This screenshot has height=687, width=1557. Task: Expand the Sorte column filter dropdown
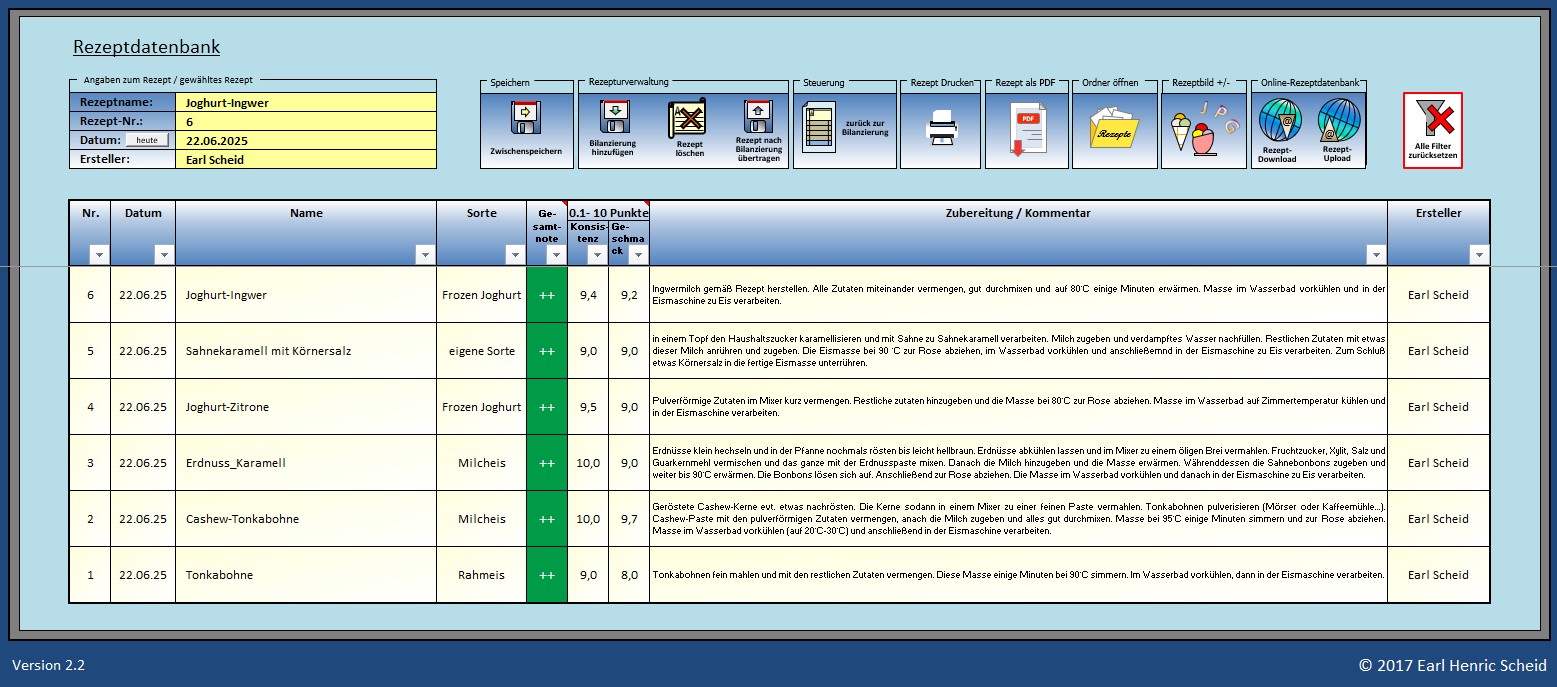coord(515,255)
